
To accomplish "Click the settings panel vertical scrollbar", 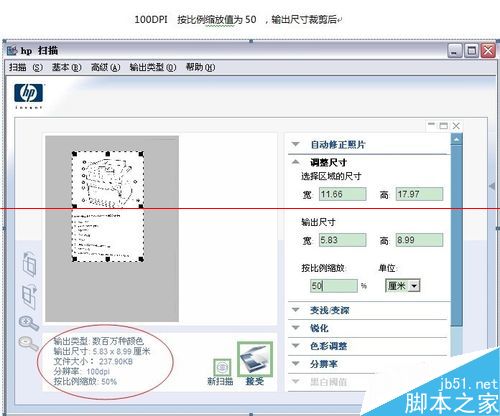I will coord(457,235).
